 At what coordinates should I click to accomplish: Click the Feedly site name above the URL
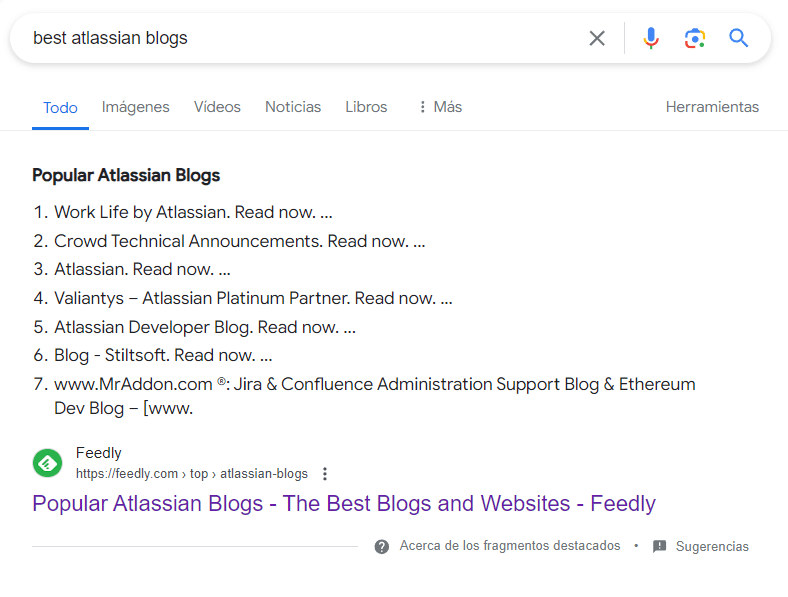[99, 453]
